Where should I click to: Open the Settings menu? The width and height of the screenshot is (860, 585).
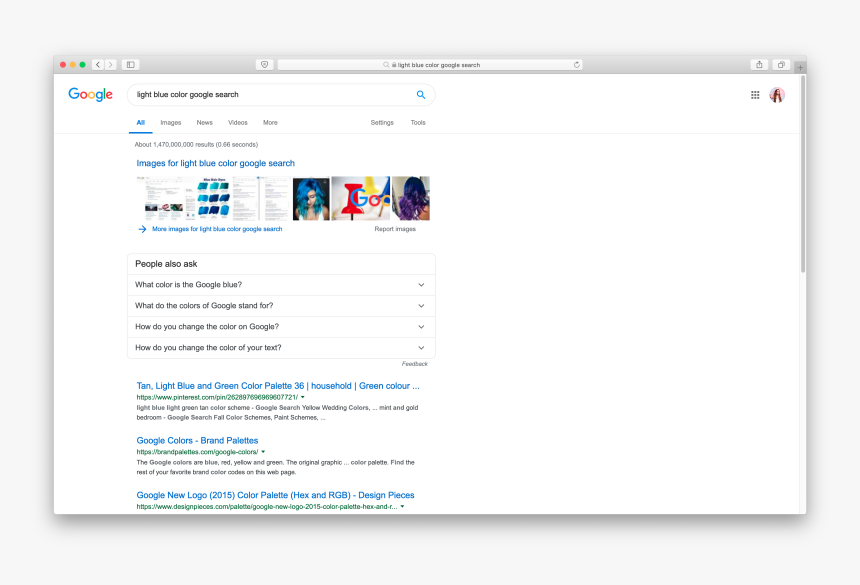[382, 123]
